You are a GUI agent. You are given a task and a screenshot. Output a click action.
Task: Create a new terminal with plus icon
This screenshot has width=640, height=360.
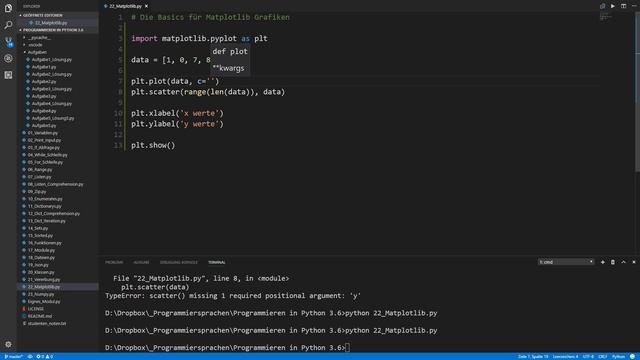(x=602, y=262)
